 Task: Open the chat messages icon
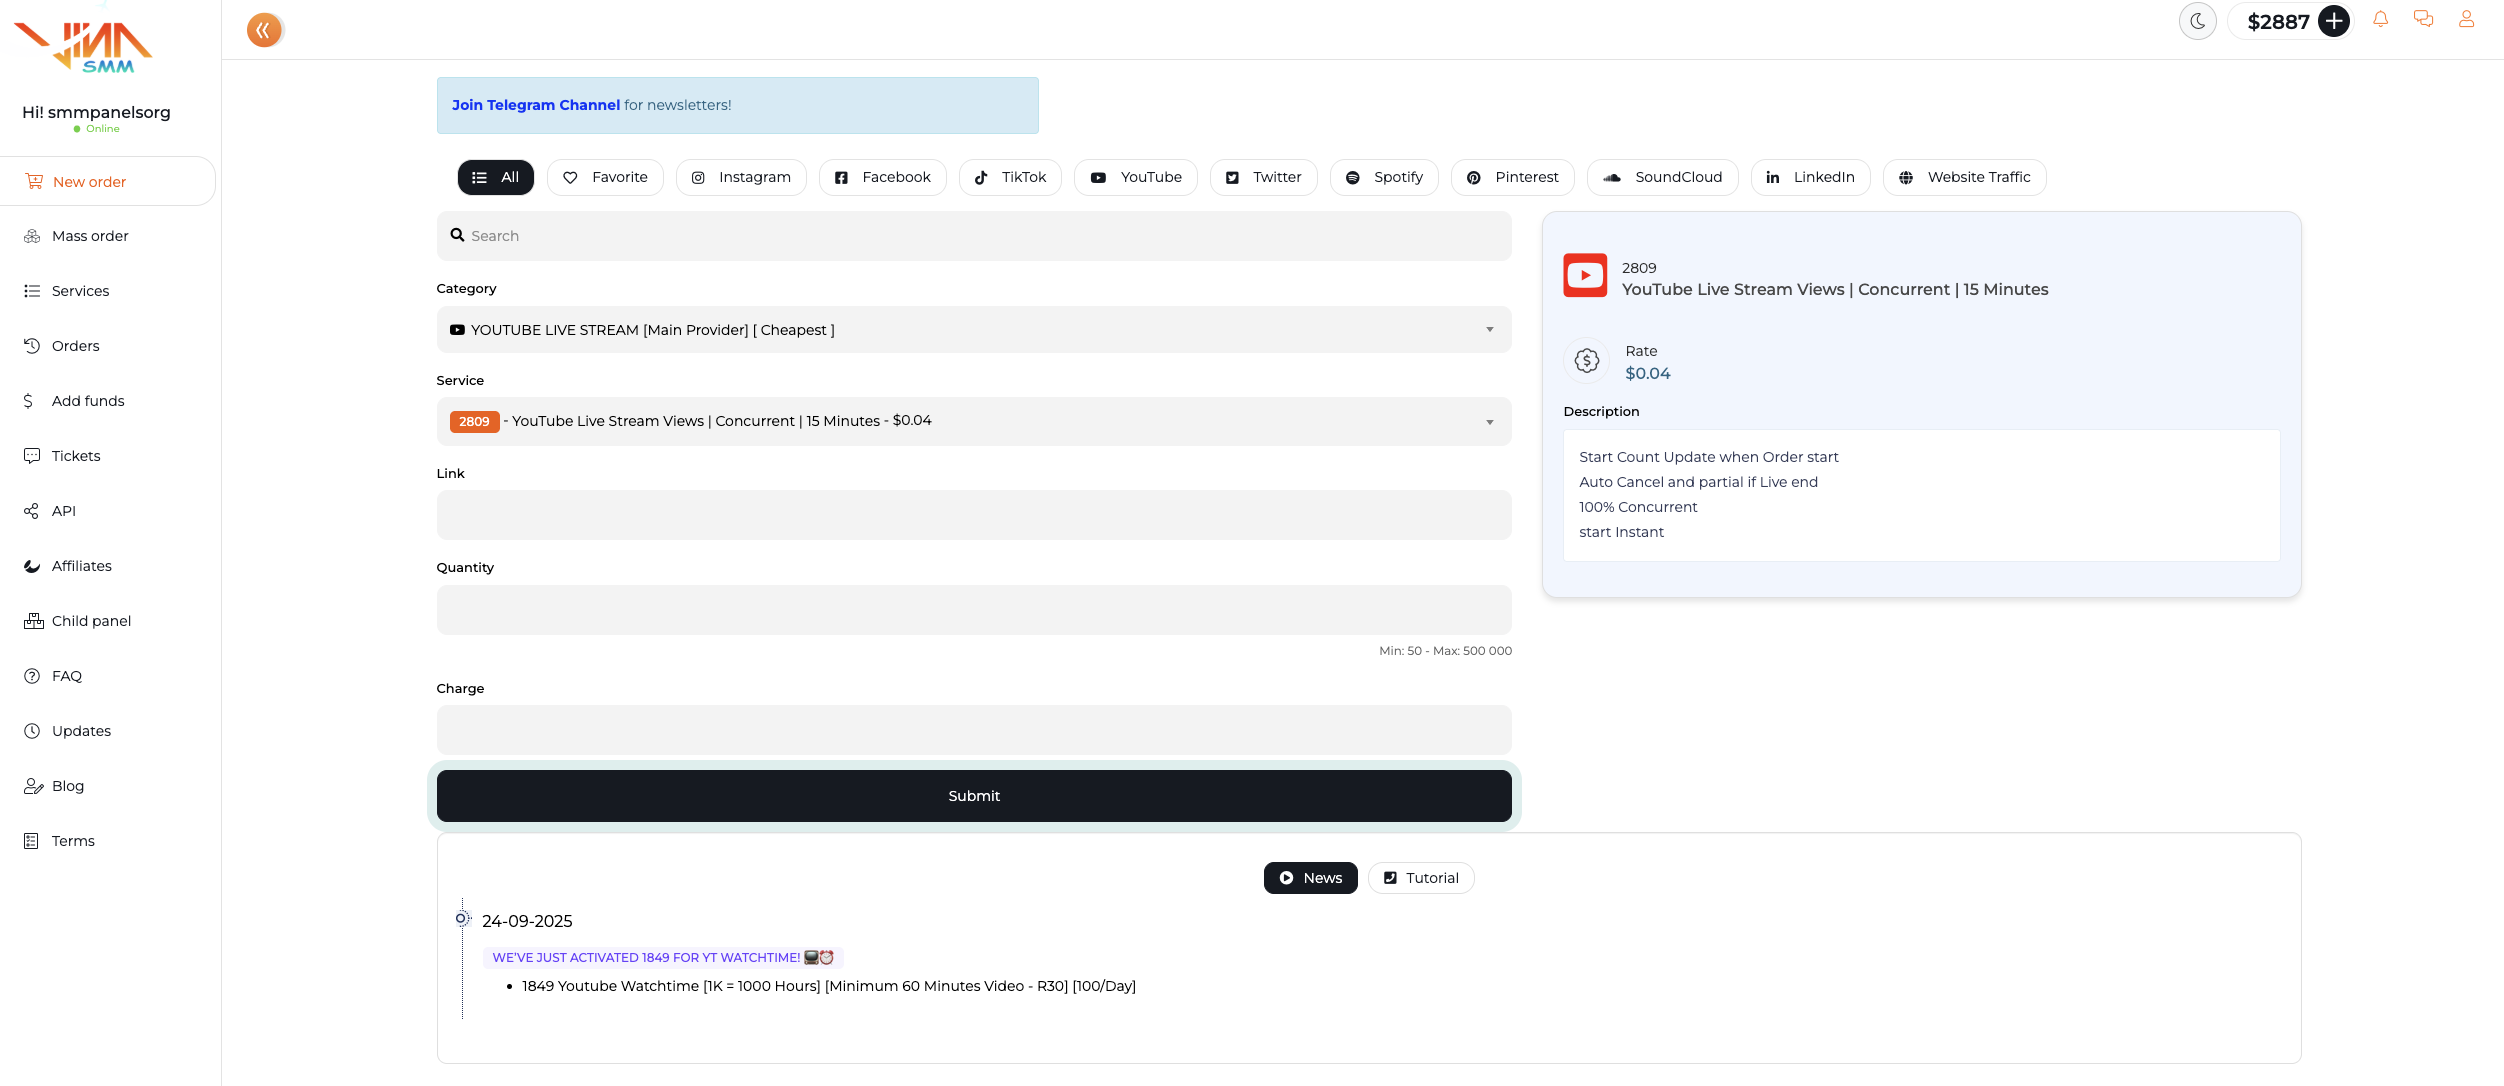[x=2423, y=19]
